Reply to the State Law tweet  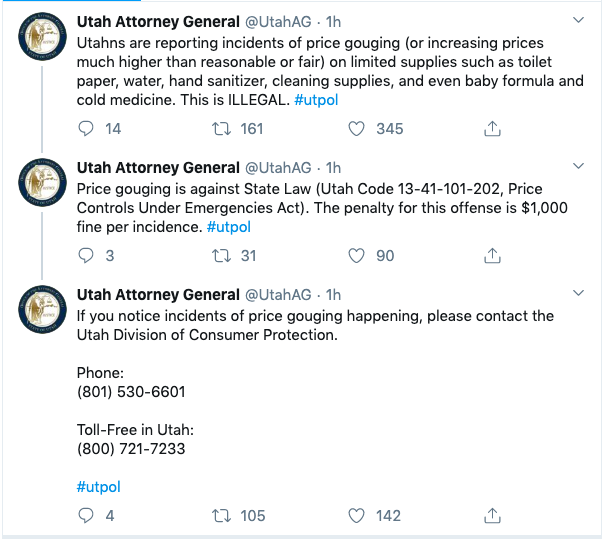[86, 256]
